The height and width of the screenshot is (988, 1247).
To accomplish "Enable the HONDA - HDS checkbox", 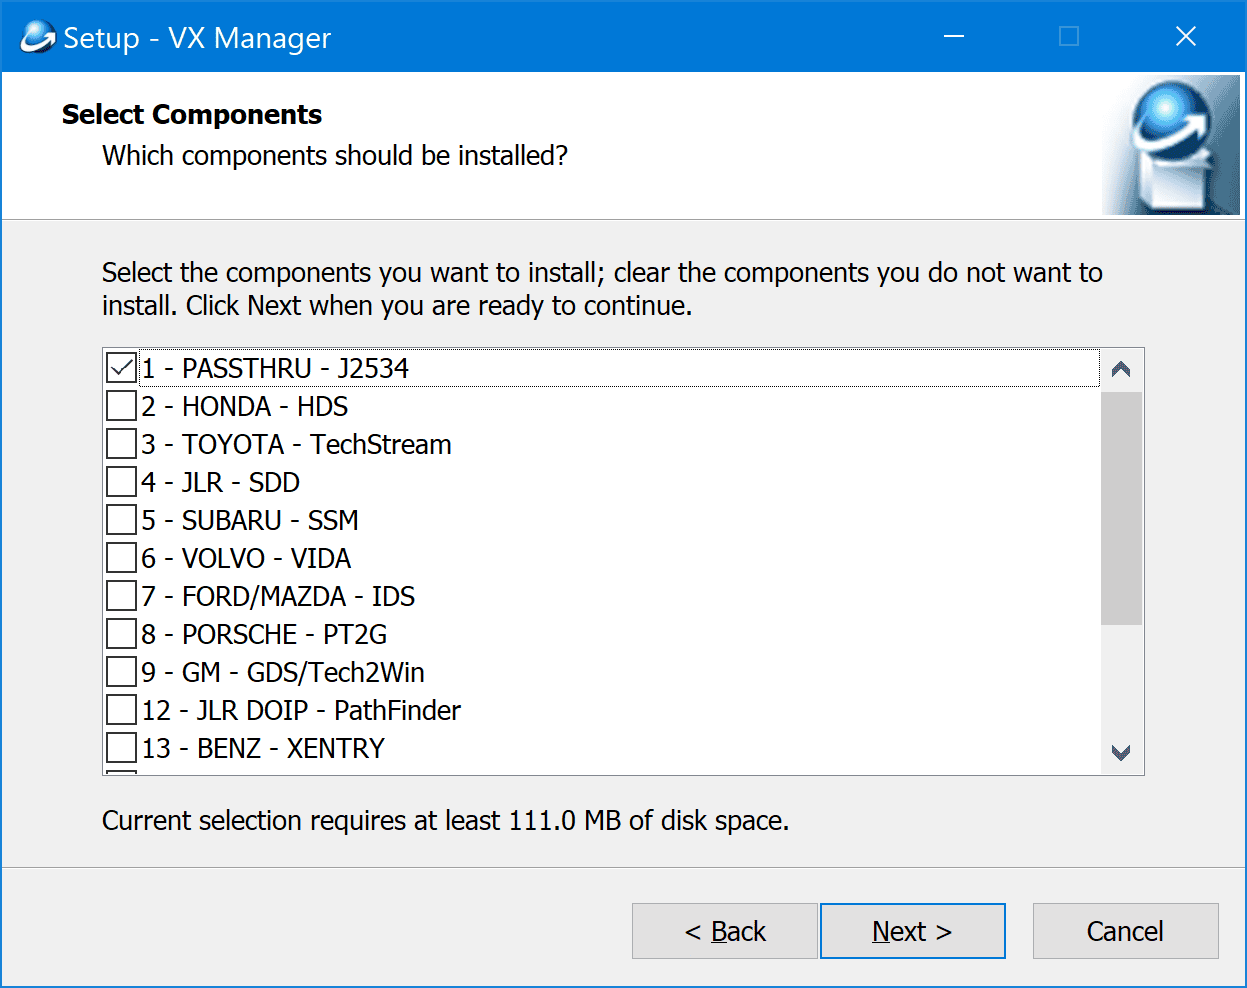I will 121,406.
